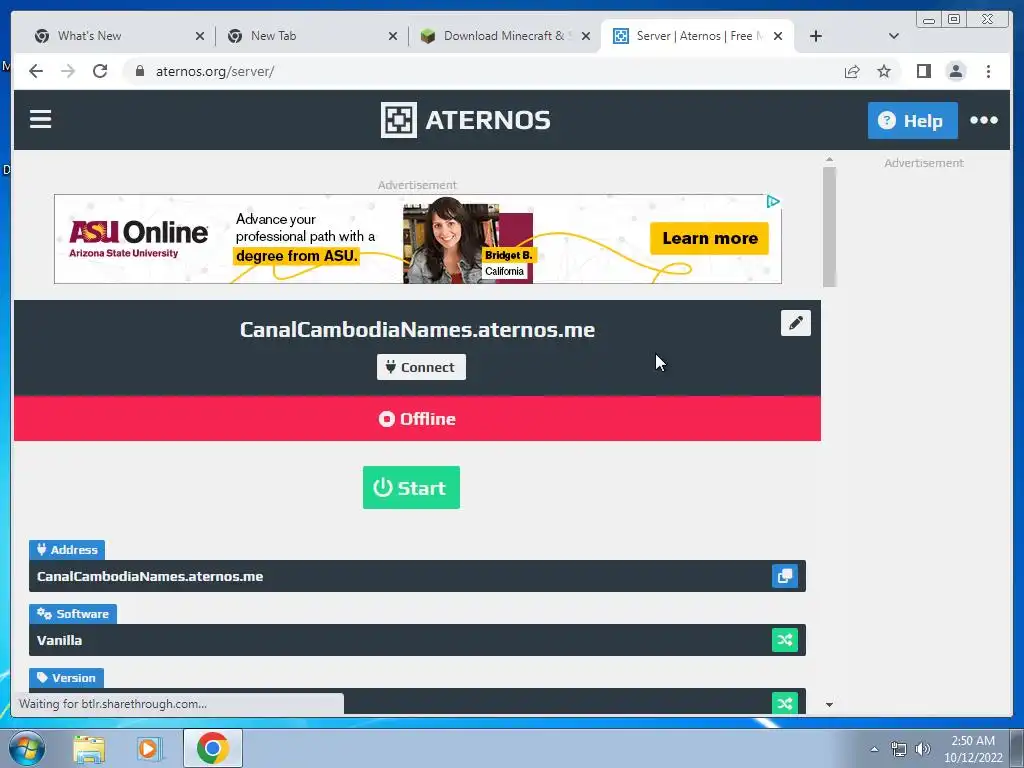The width and height of the screenshot is (1024, 768).
Task: Open Chrome profile icon
Action: pyautogui.click(x=955, y=71)
